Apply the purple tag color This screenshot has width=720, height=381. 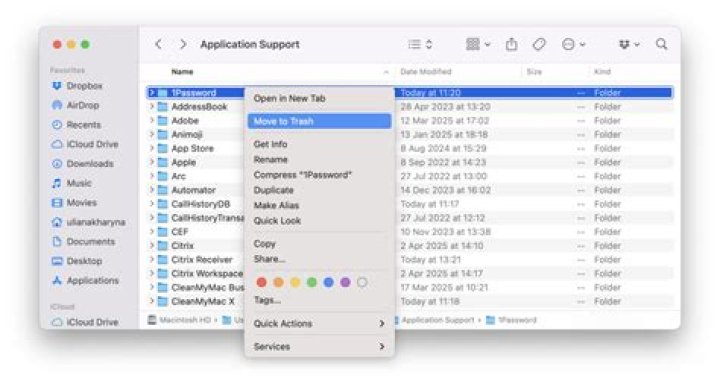click(345, 282)
